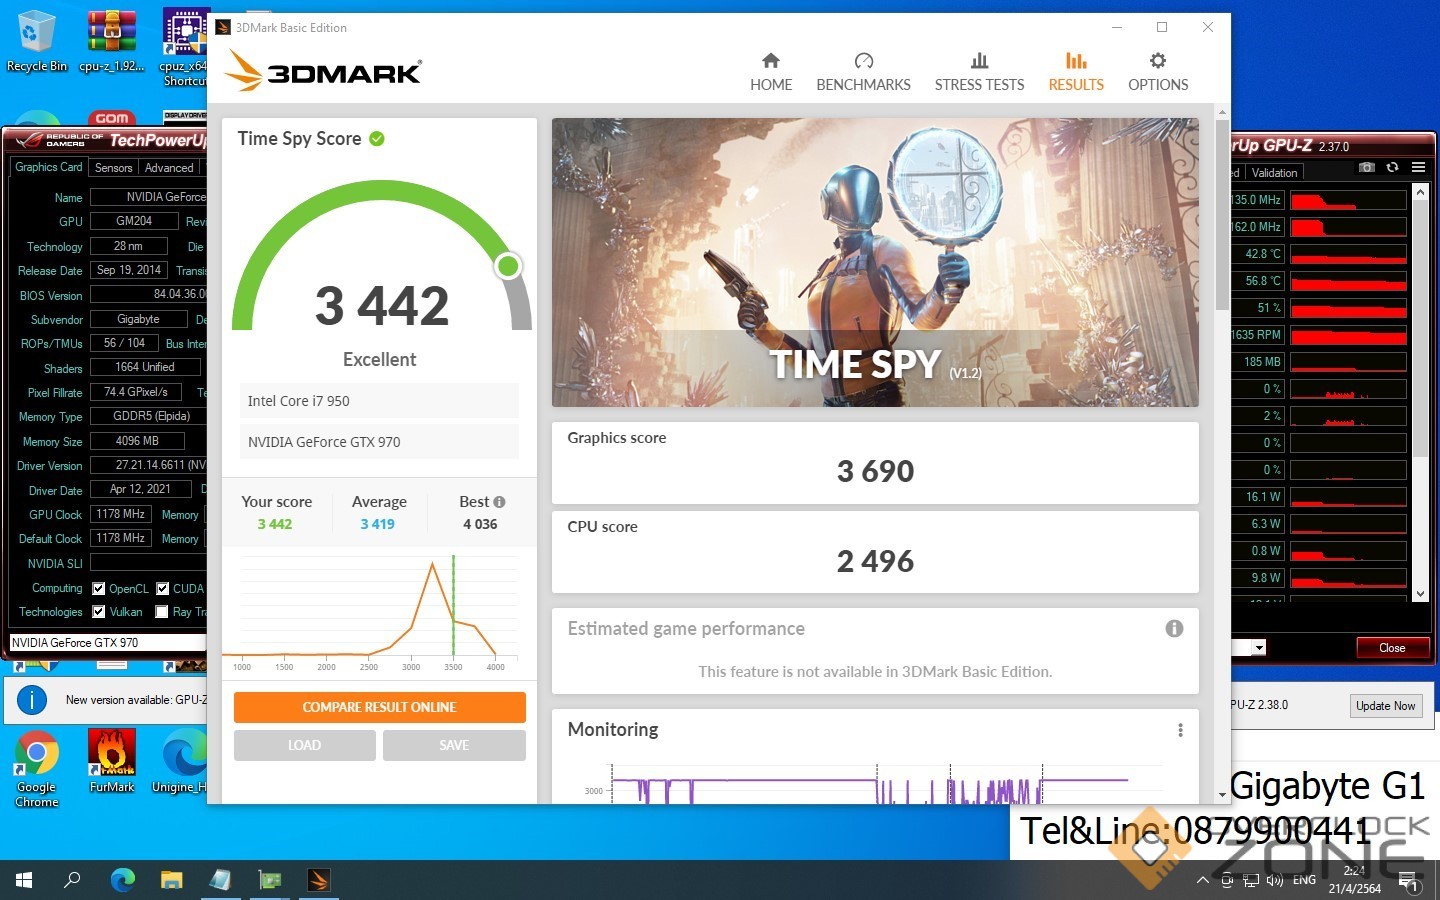Open the Monitoring three-dot menu

pyautogui.click(x=1180, y=730)
